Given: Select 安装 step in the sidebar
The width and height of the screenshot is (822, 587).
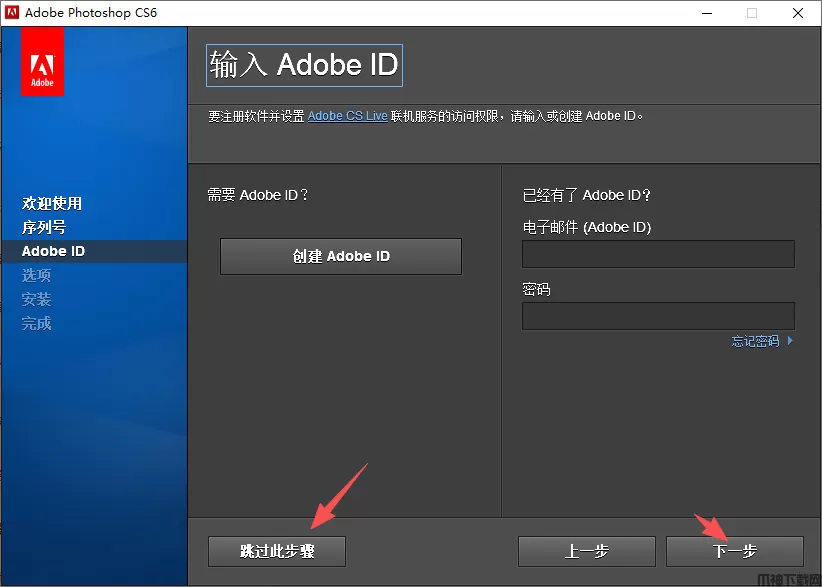Looking at the screenshot, I should coord(37,299).
